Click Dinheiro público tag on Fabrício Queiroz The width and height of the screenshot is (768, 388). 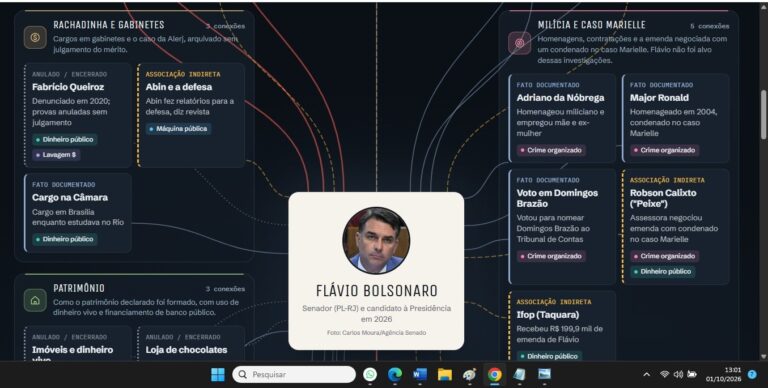(x=65, y=140)
